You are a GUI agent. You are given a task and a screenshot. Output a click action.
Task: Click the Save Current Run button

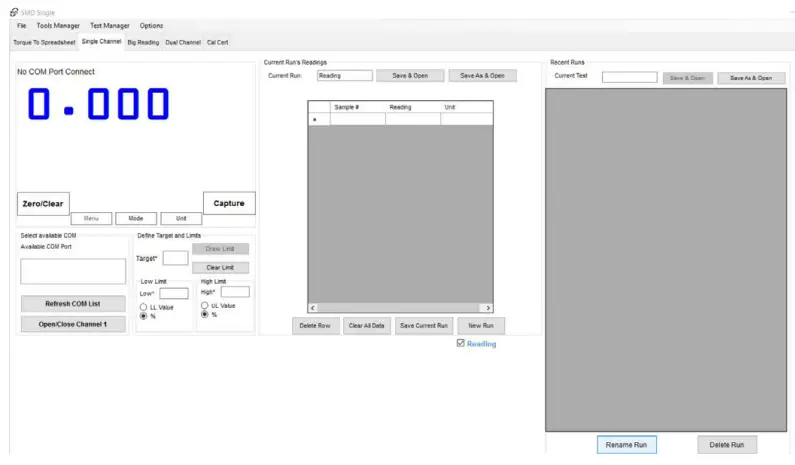click(424, 326)
